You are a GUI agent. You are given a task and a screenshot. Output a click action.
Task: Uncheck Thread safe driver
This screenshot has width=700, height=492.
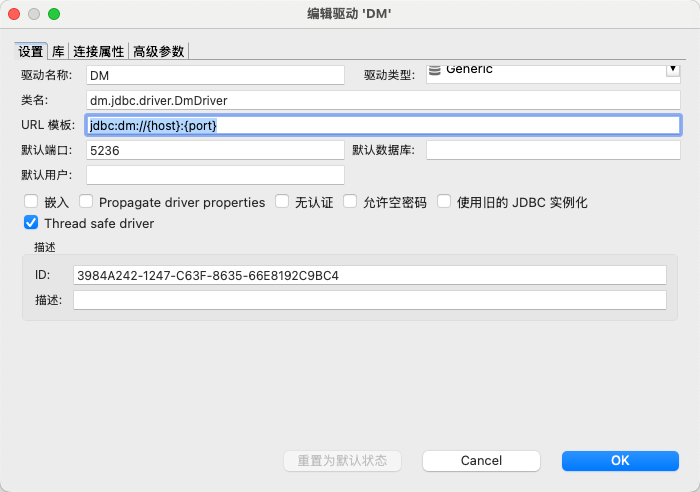pyautogui.click(x=31, y=222)
